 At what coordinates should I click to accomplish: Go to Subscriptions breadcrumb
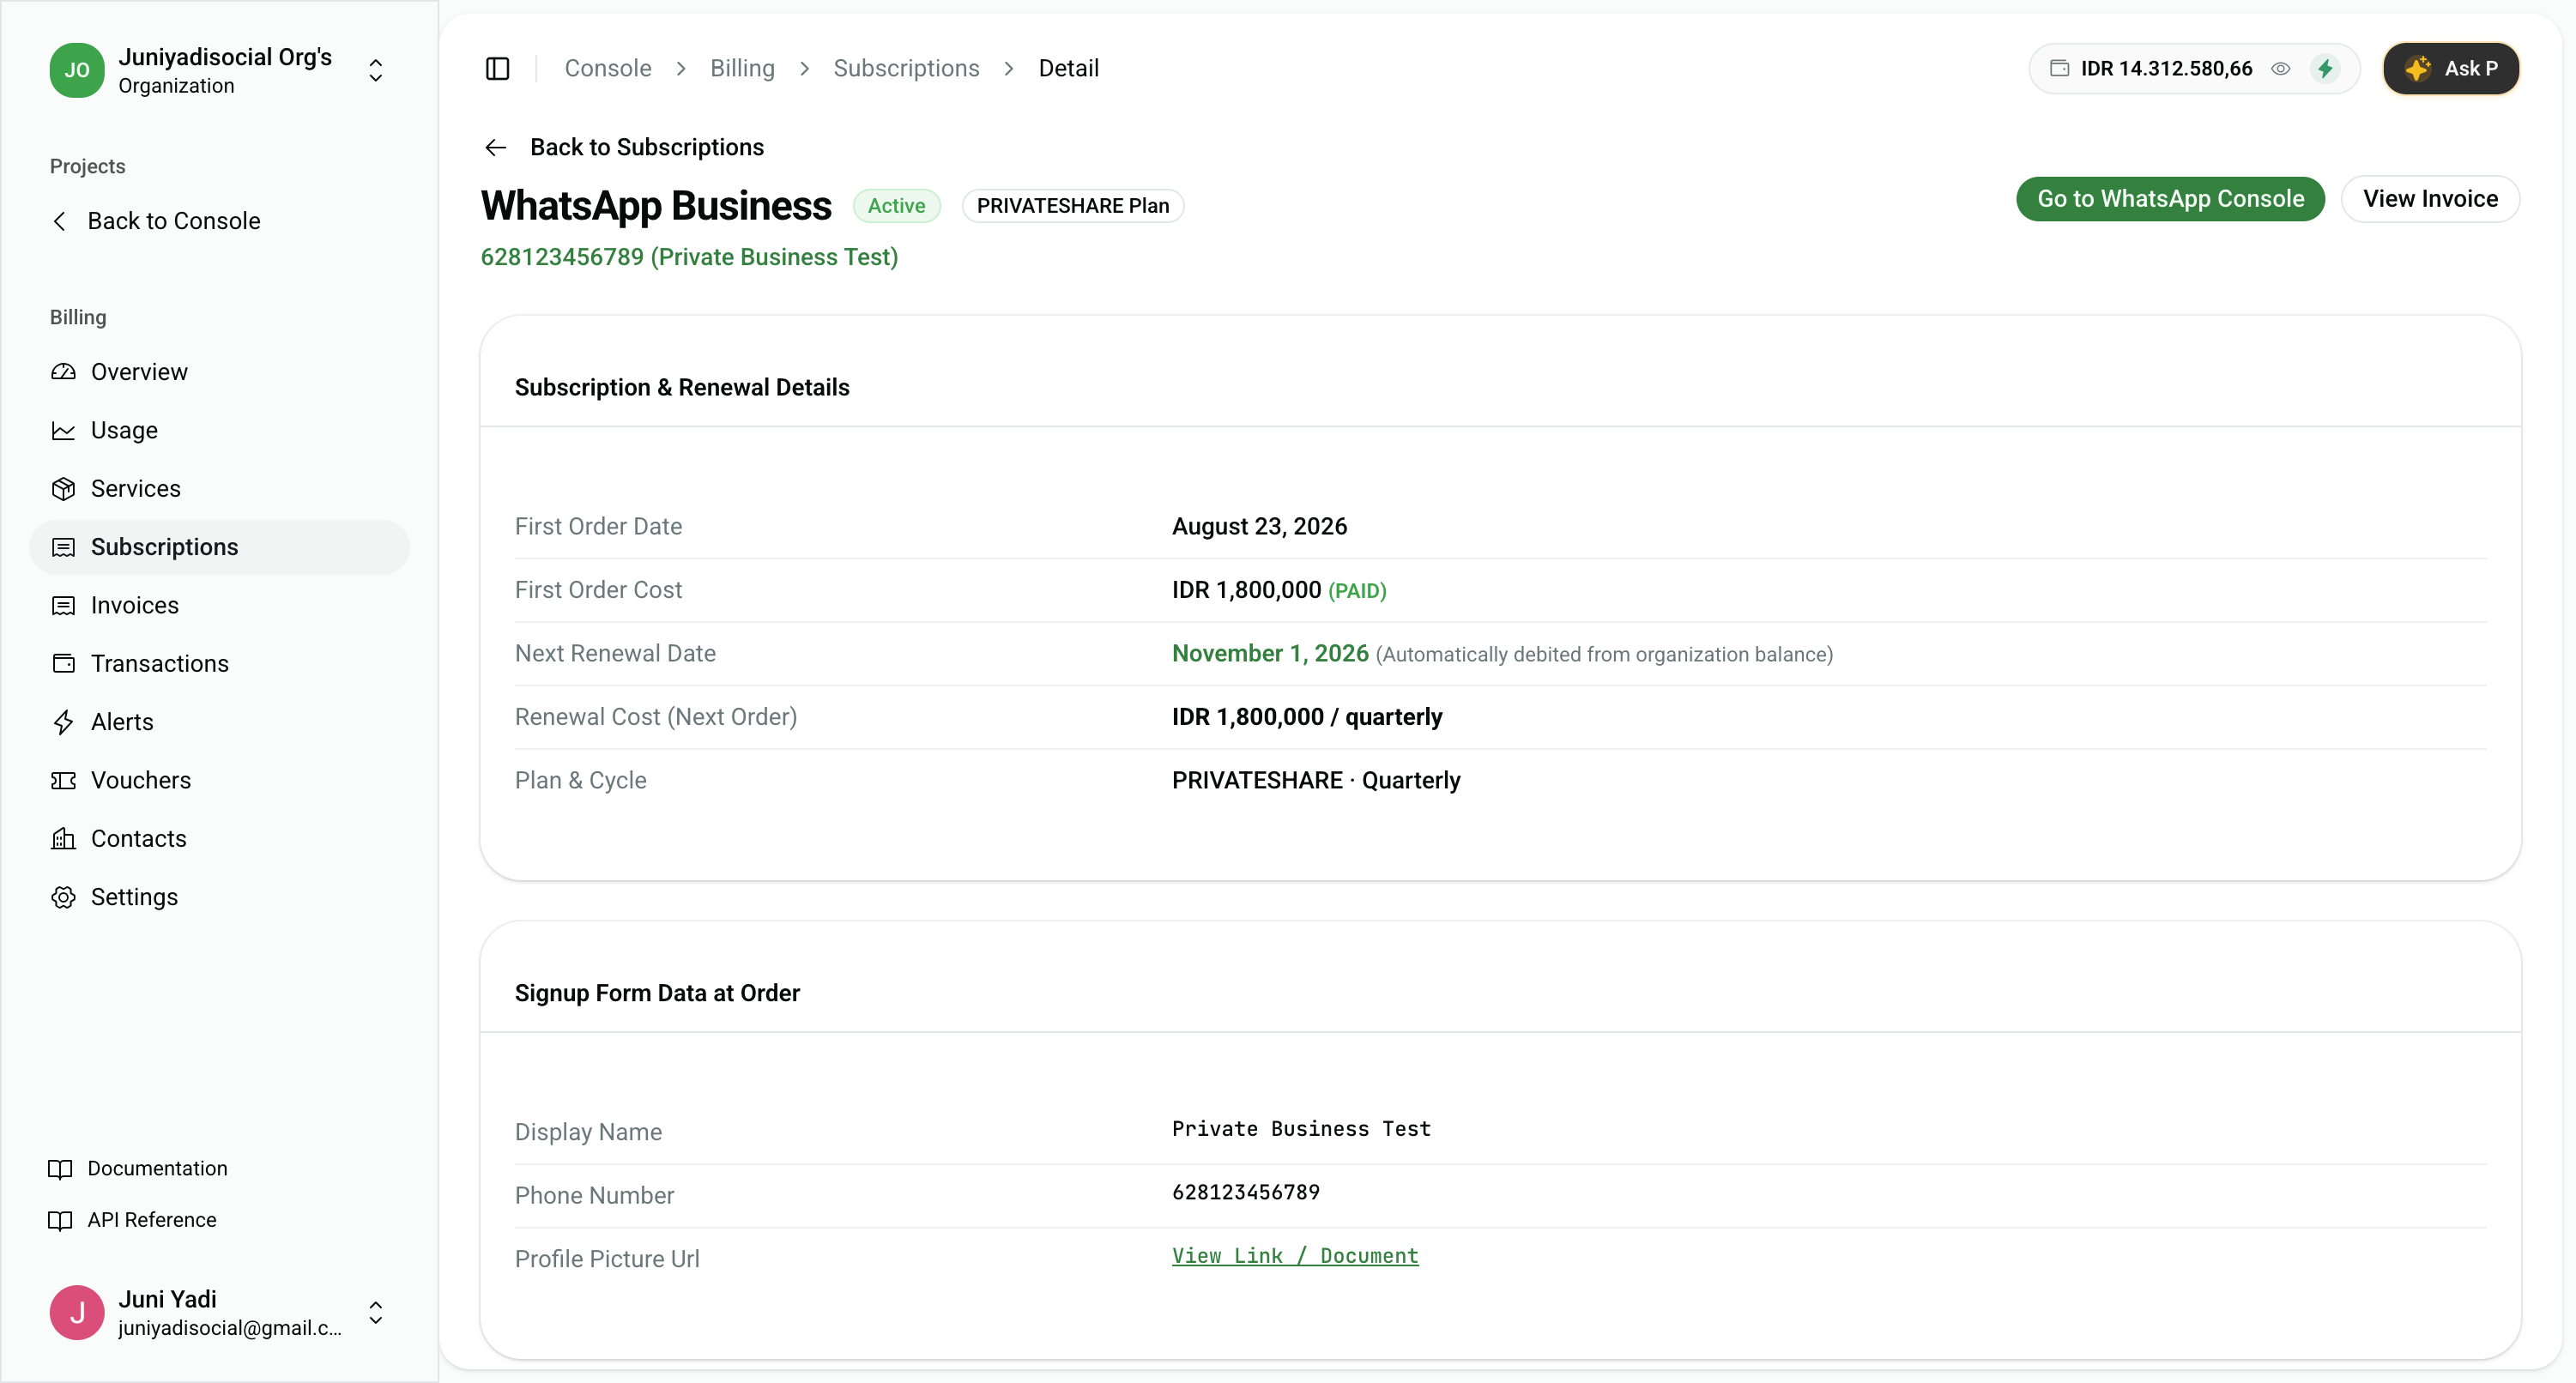click(906, 68)
